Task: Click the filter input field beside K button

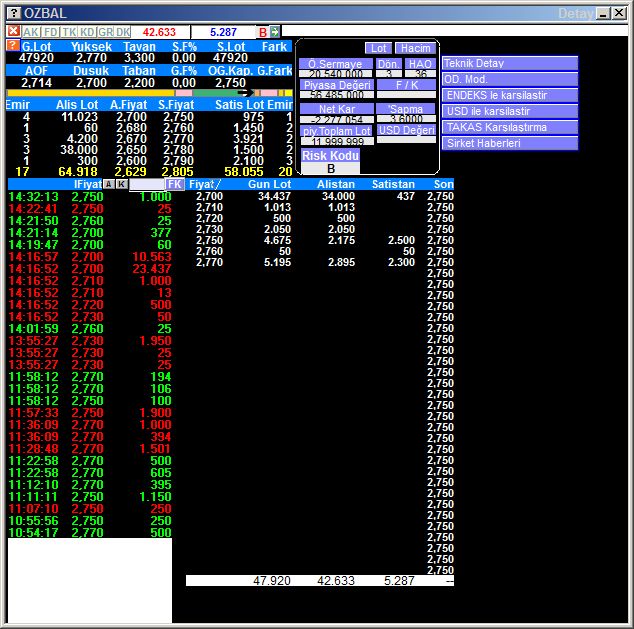Action: point(146,185)
